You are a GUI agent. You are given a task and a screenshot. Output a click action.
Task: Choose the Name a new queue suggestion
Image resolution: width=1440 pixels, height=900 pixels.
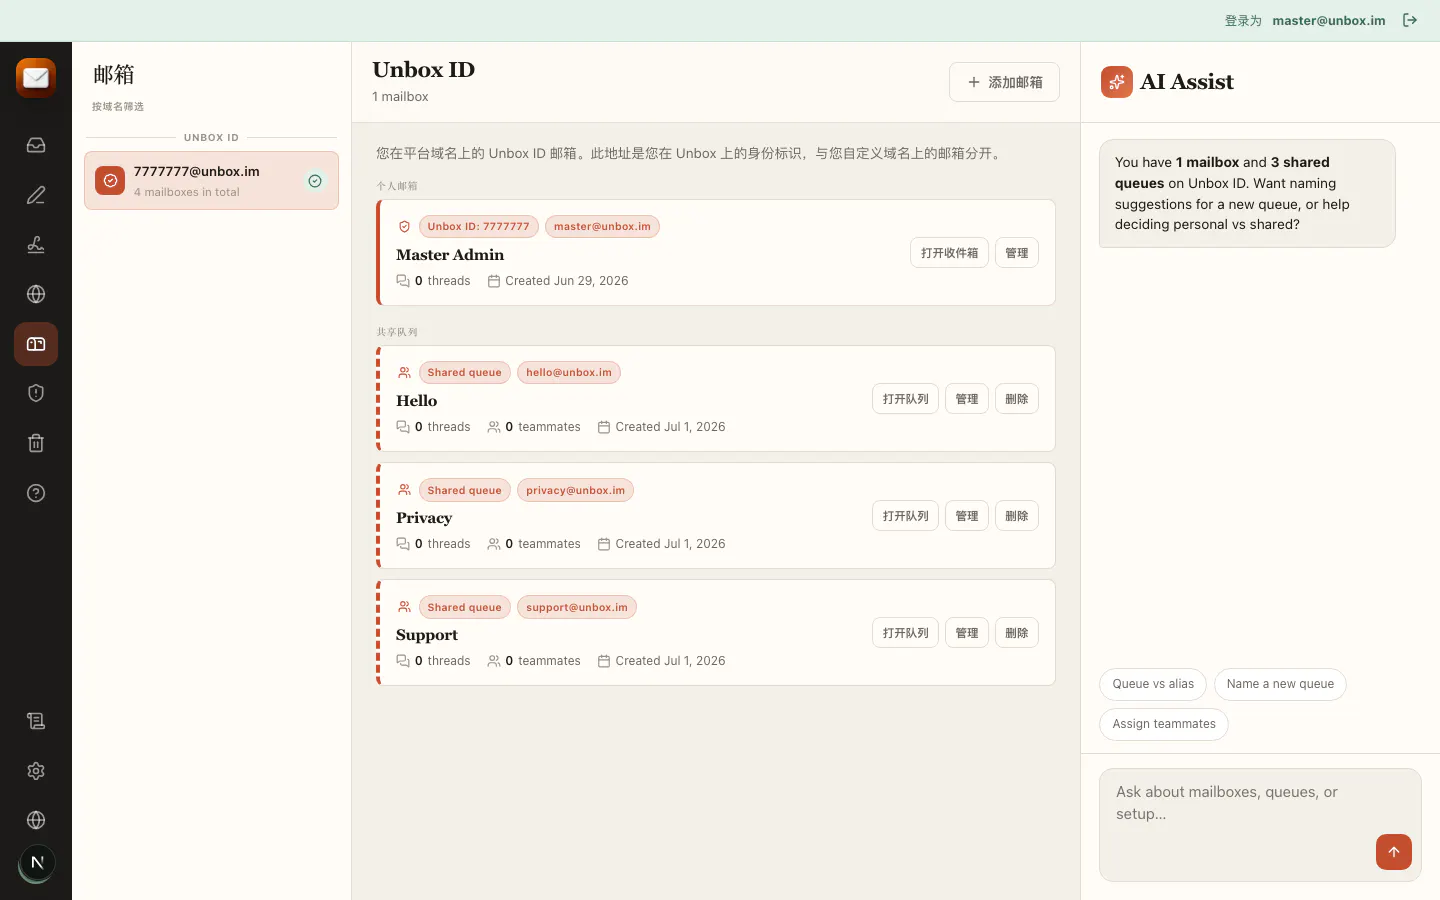(x=1280, y=684)
